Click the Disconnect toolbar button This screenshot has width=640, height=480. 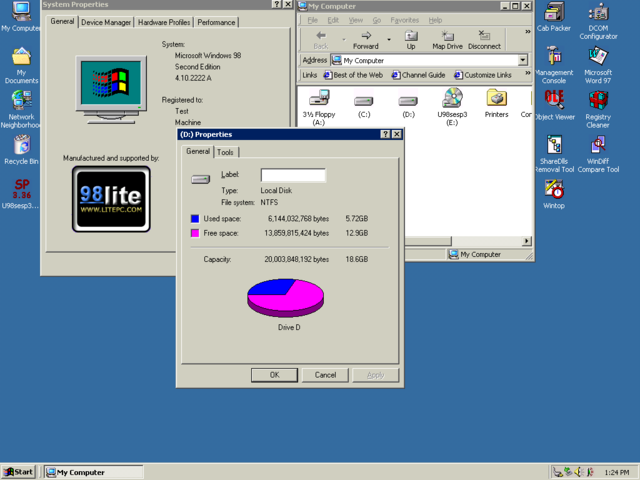click(484, 40)
